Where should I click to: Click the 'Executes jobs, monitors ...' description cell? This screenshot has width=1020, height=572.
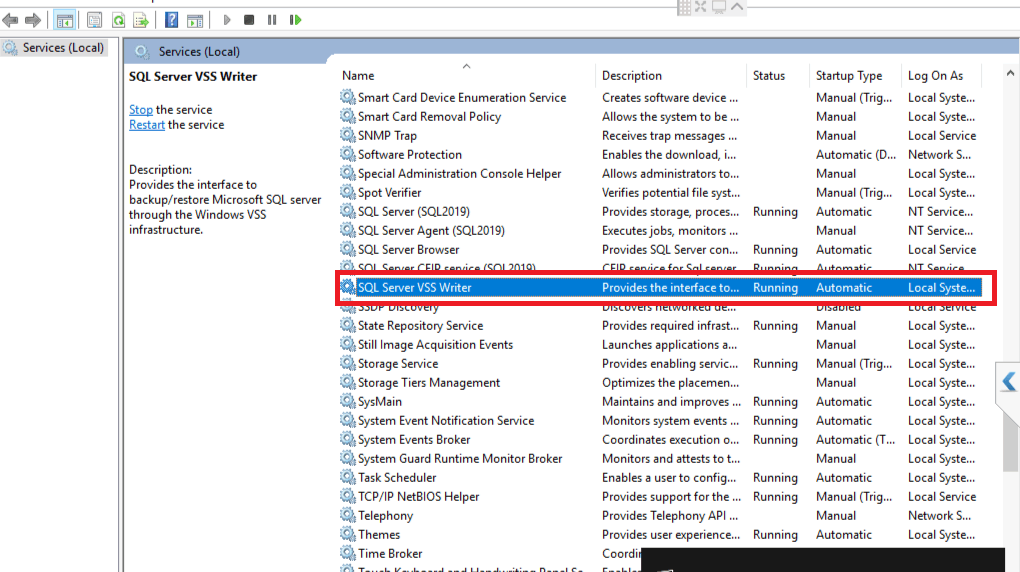point(670,230)
